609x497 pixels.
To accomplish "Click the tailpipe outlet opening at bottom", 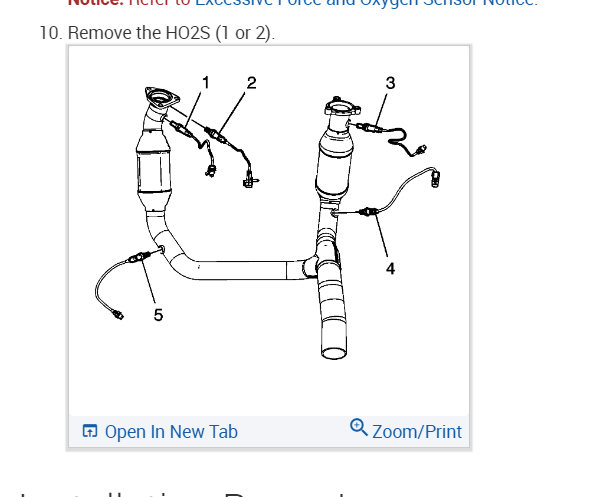I will coord(334,353).
